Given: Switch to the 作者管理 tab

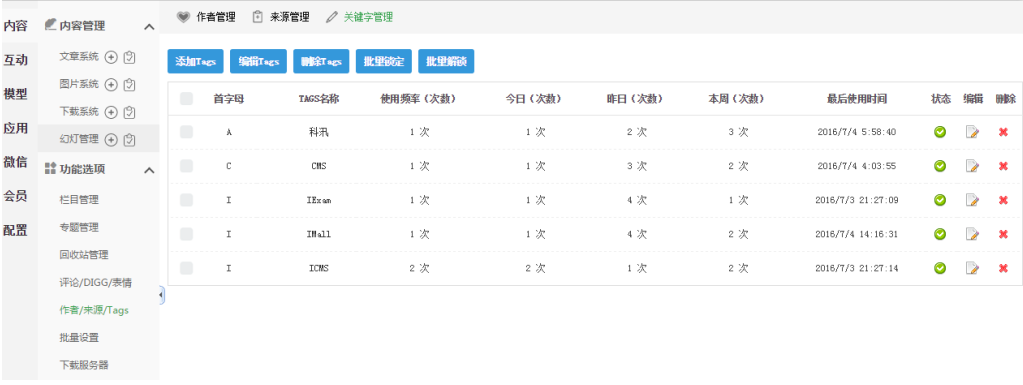Looking at the screenshot, I should [206, 18].
